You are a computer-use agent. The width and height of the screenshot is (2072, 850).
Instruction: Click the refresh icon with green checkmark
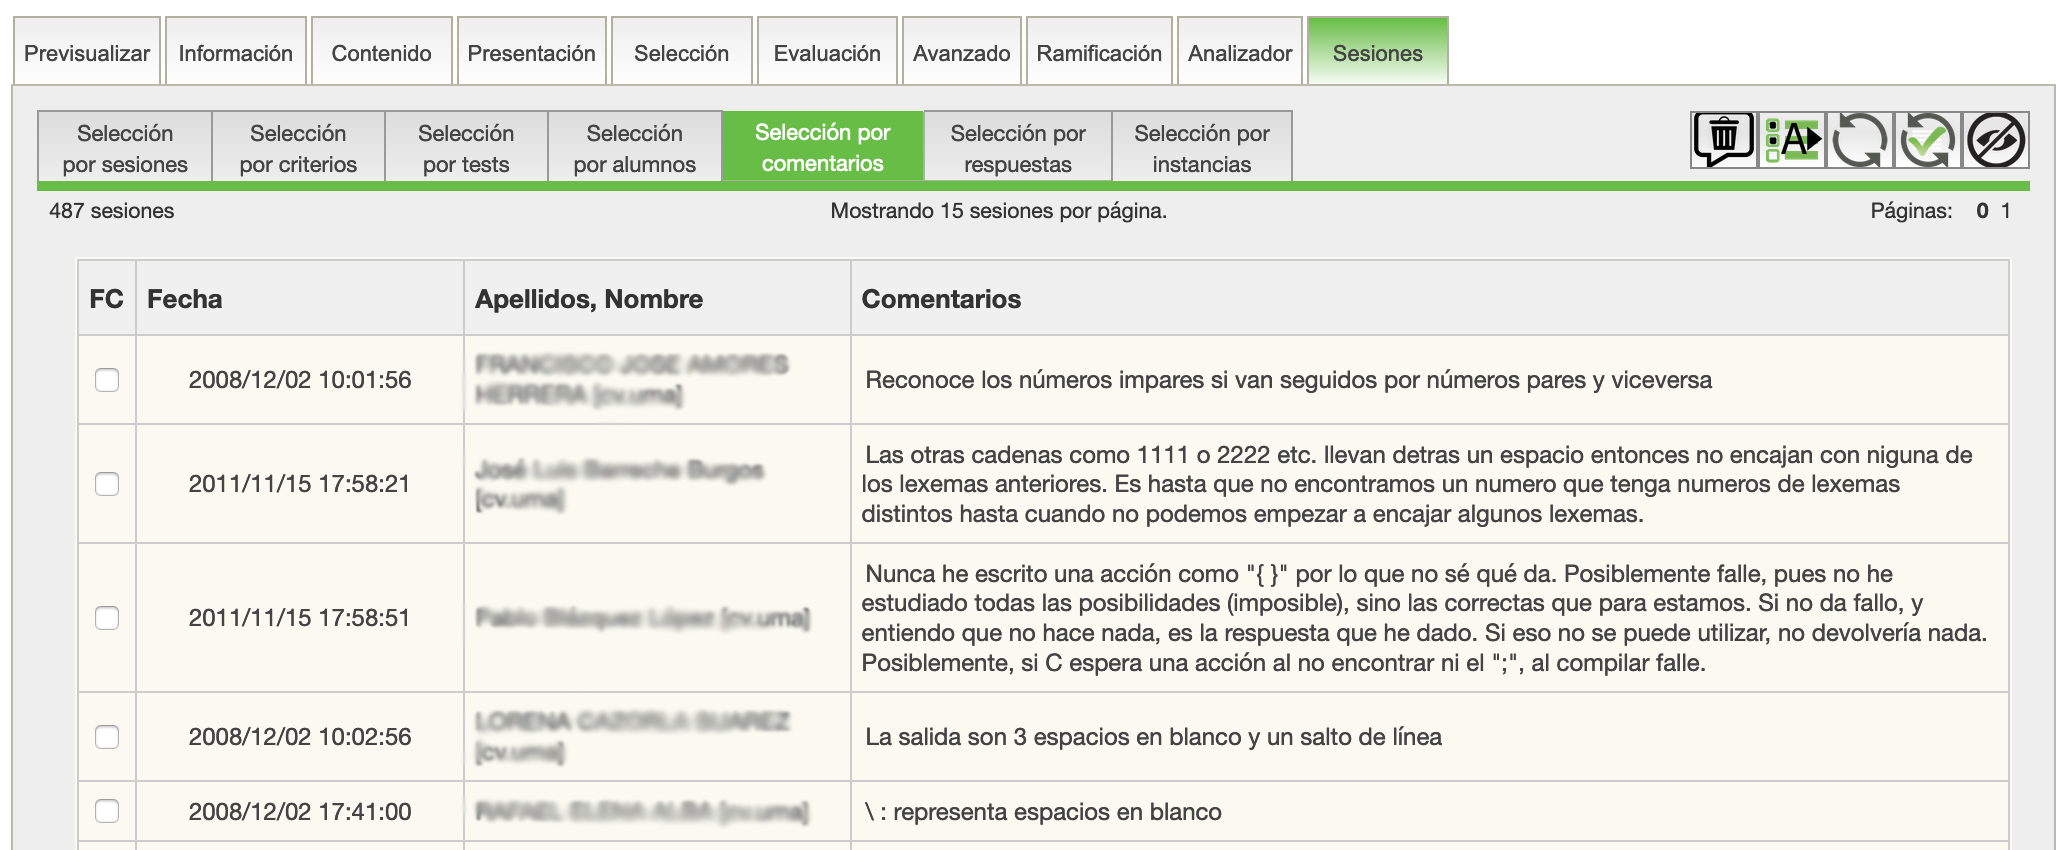point(1927,140)
